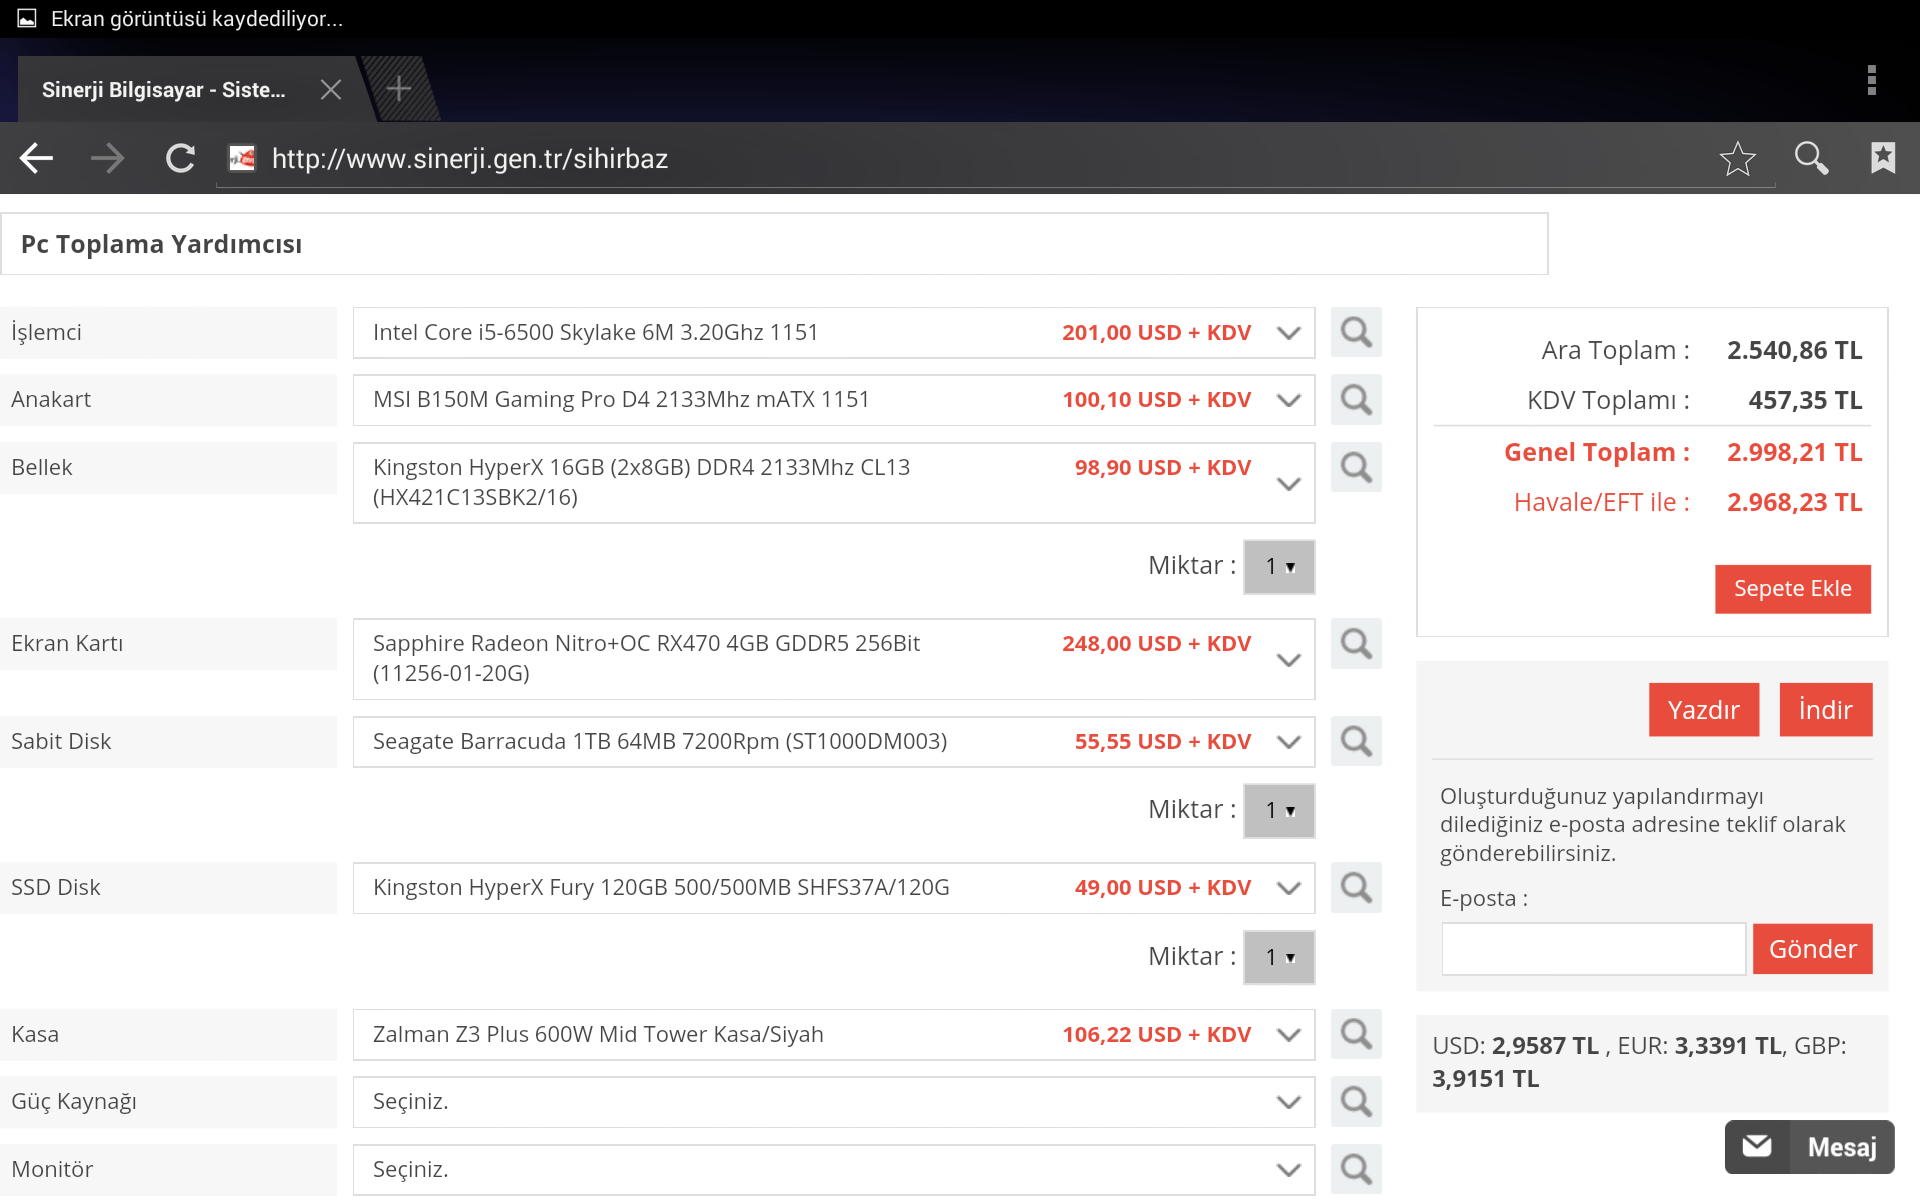Click search icon next to Anakart row

[x=1356, y=400]
